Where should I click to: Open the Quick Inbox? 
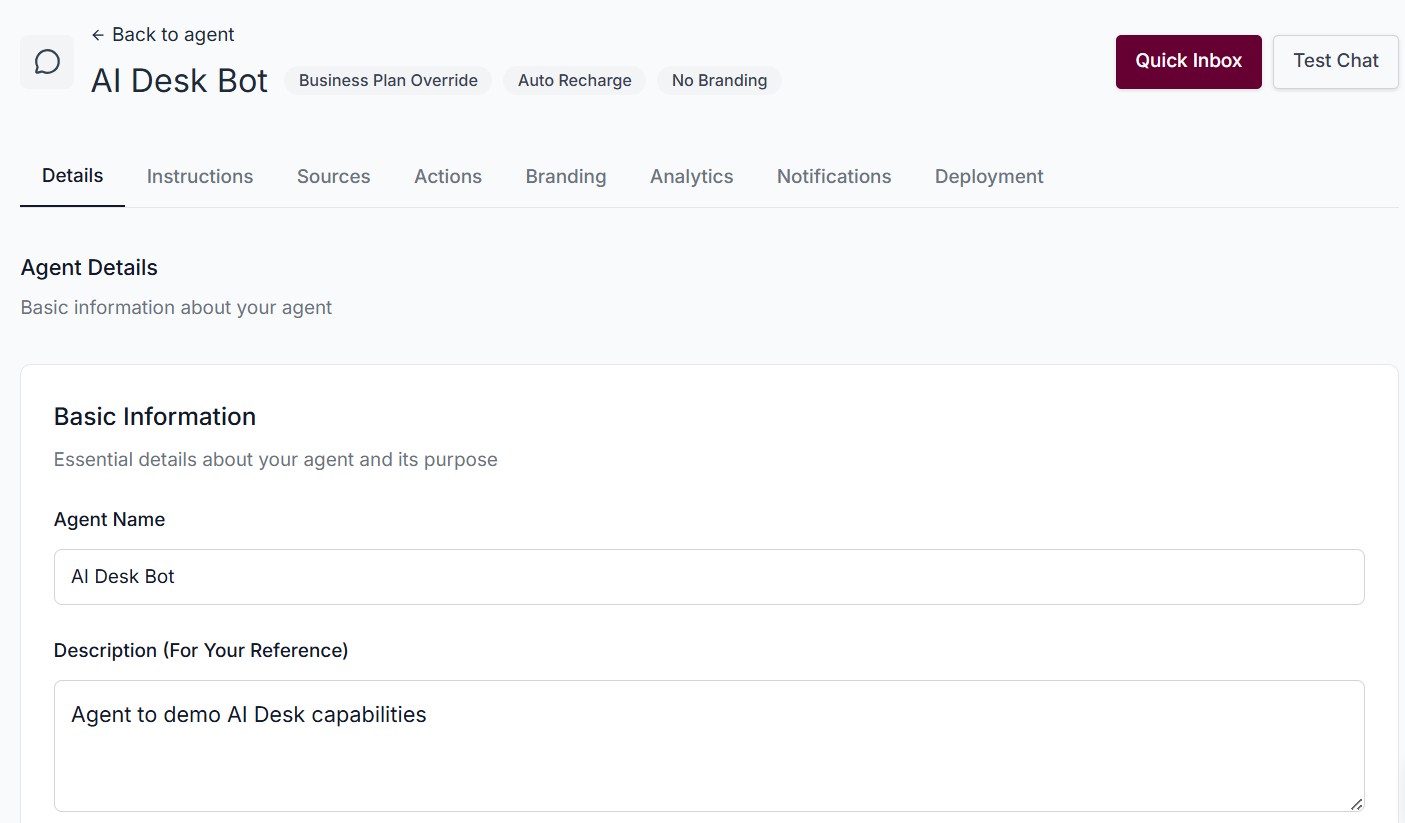[x=1188, y=61]
